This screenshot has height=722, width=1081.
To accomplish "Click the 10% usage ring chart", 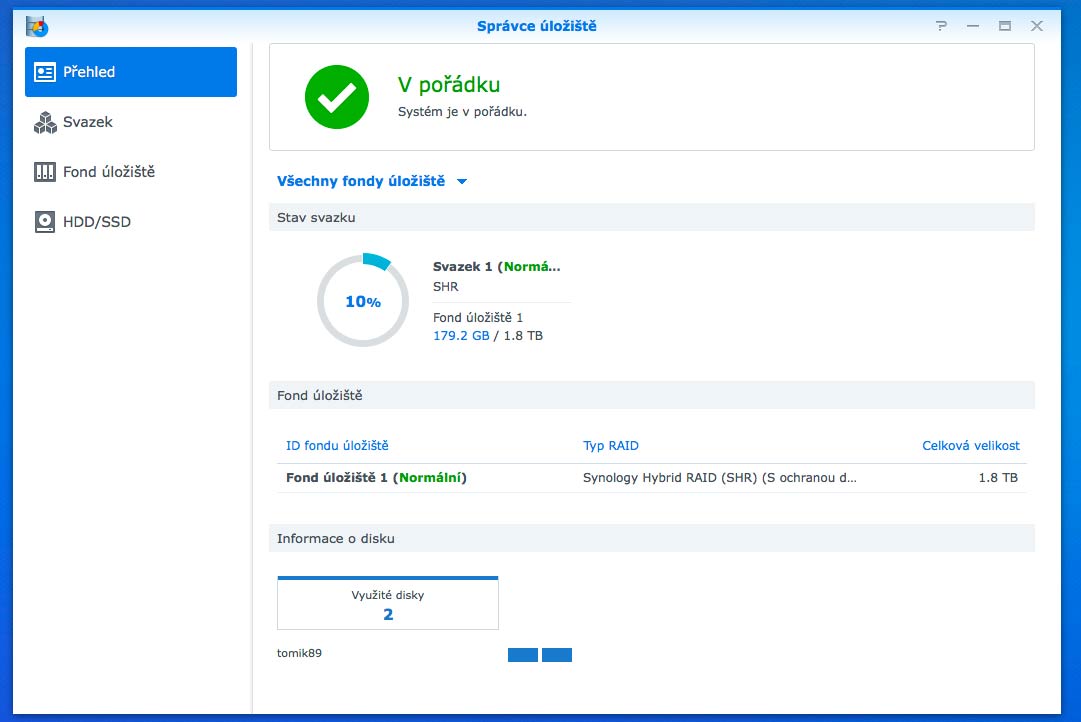I will click(362, 301).
